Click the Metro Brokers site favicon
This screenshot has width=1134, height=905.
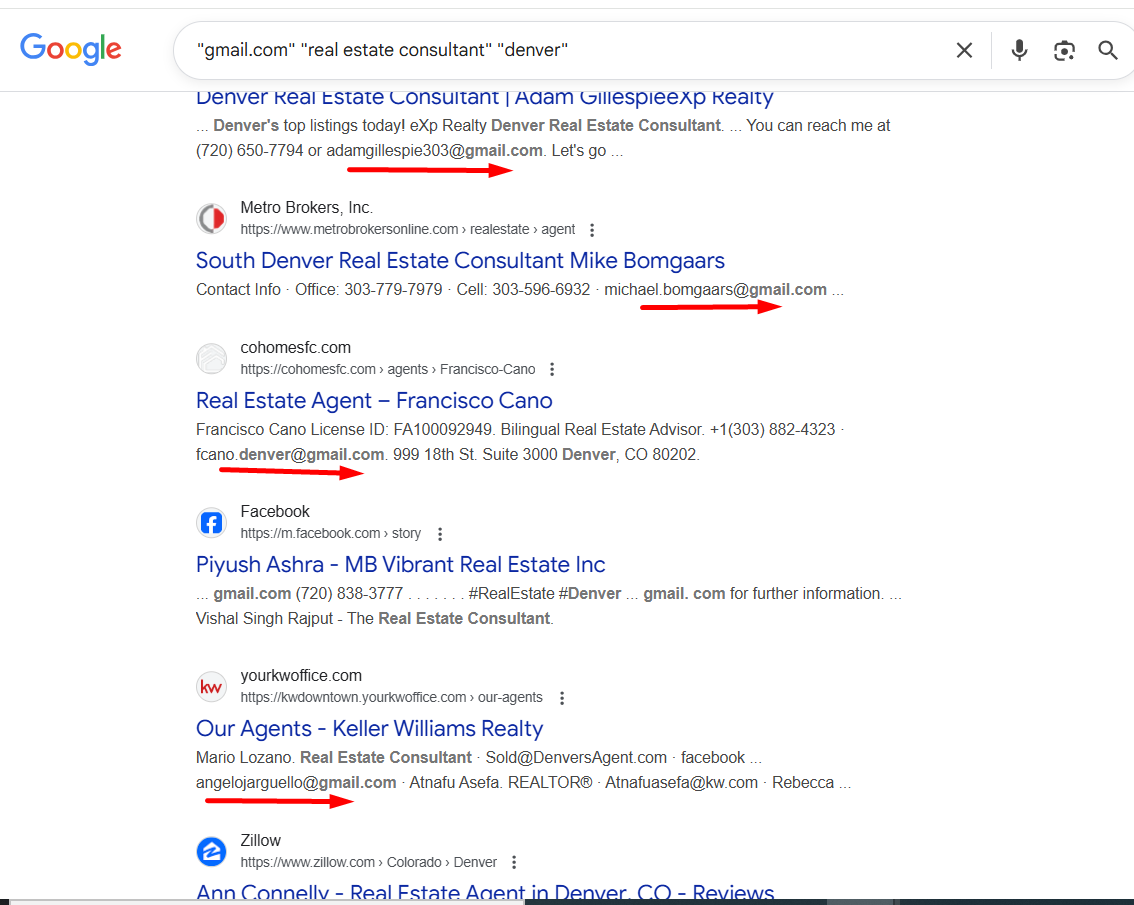(x=211, y=218)
